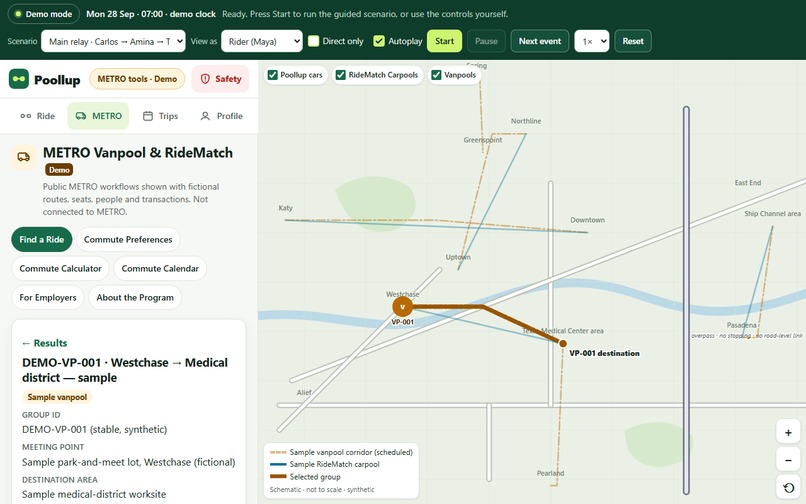Open Commute Preferences
Screen dimensions: 806x504
128,240
